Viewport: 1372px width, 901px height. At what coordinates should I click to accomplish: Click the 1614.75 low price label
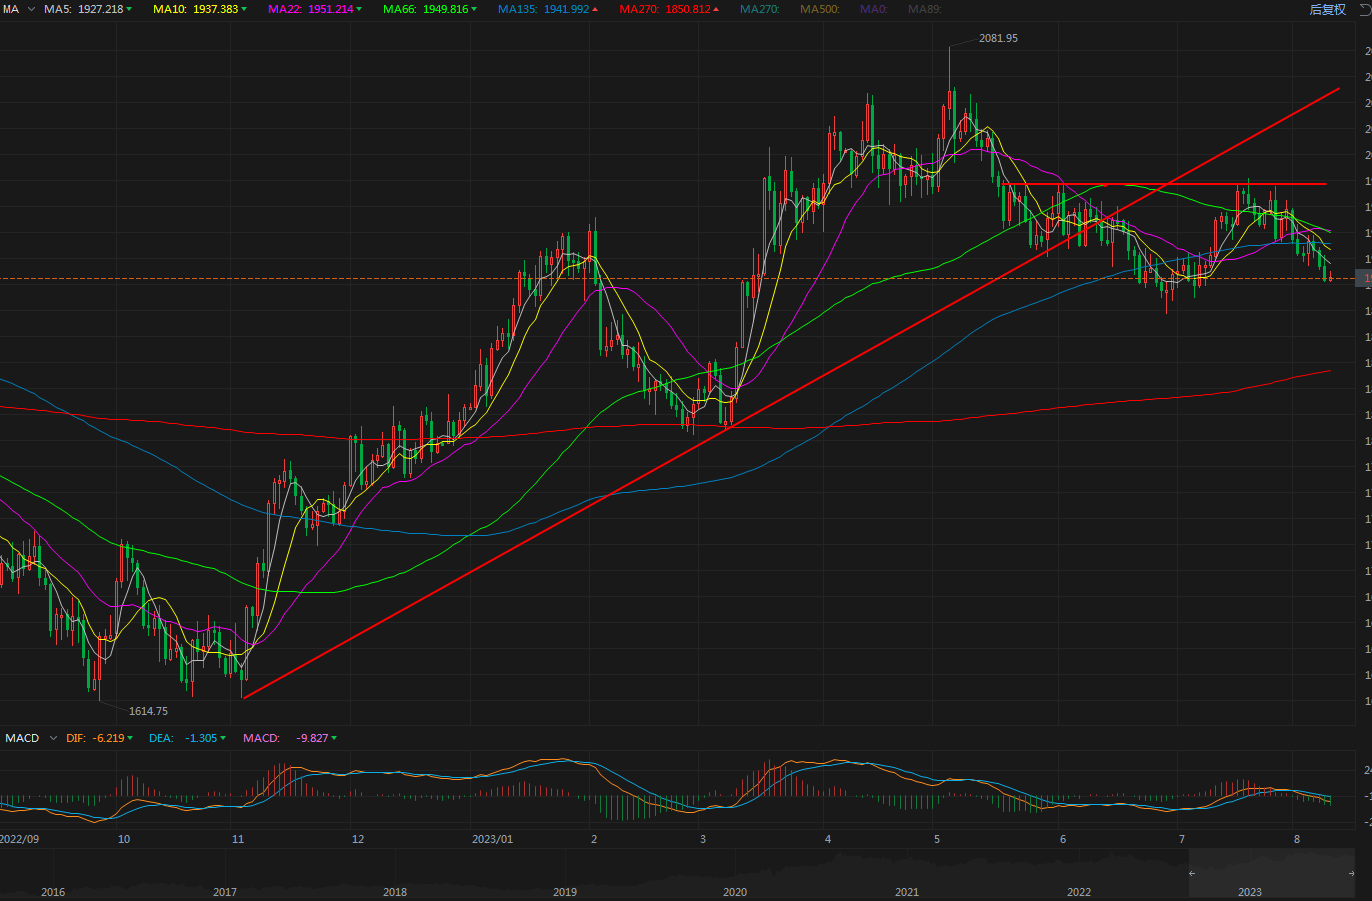coord(148,711)
